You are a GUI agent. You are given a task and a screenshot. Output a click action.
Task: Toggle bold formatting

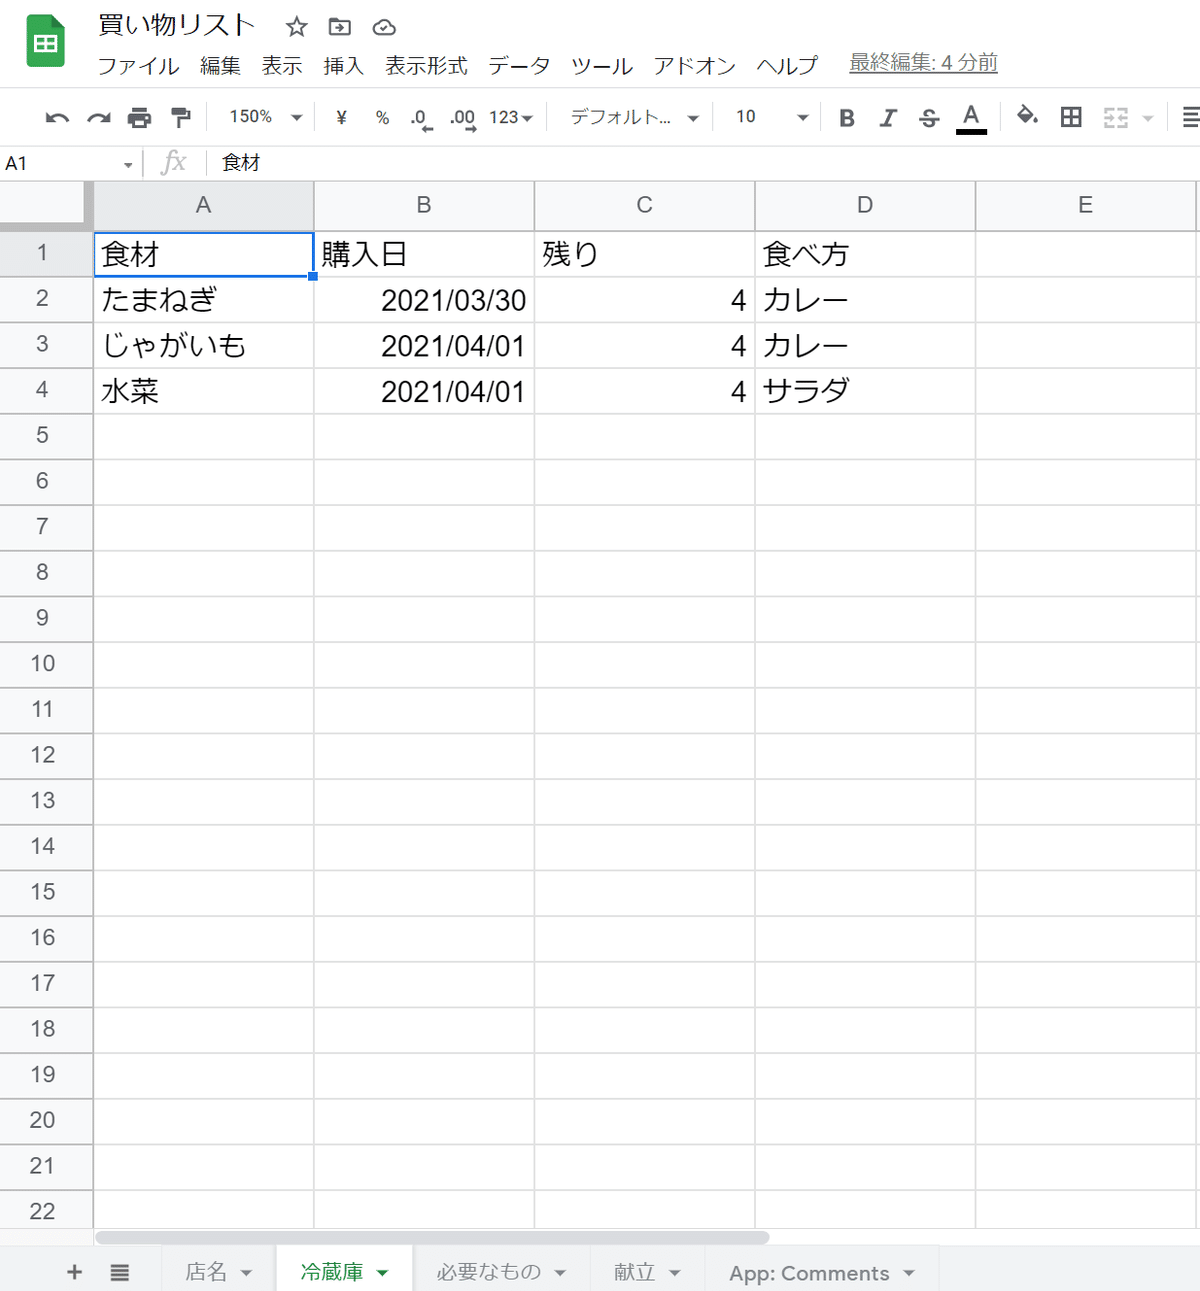(x=847, y=118)
